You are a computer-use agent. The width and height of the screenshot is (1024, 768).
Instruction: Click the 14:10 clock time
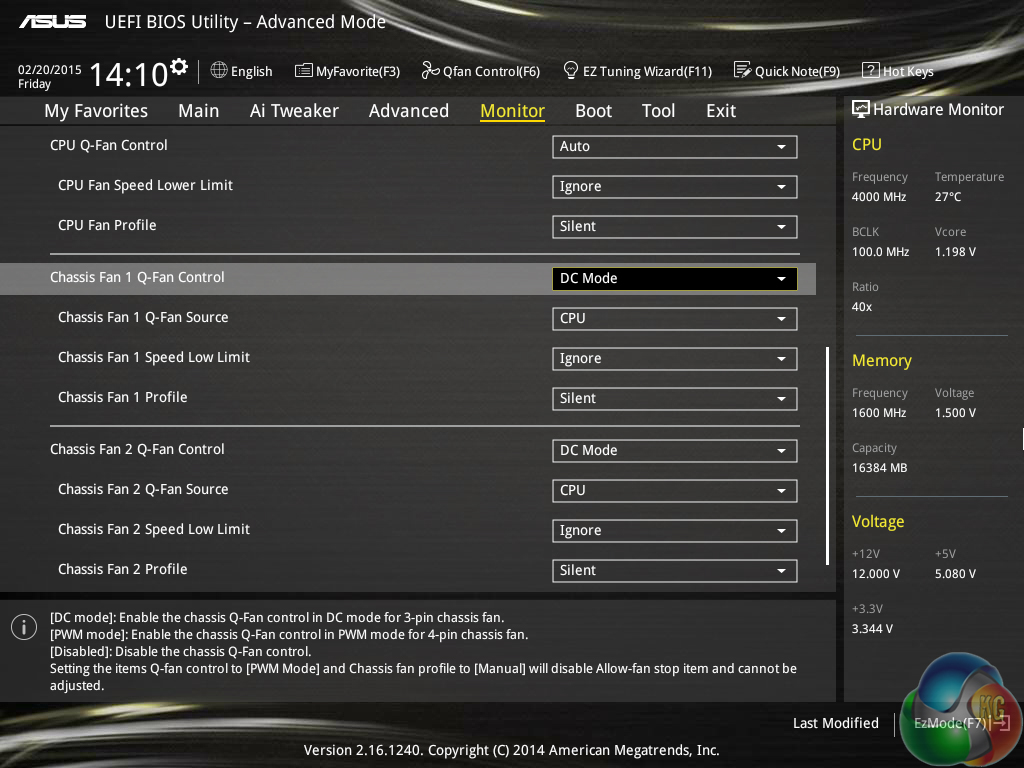129,74
